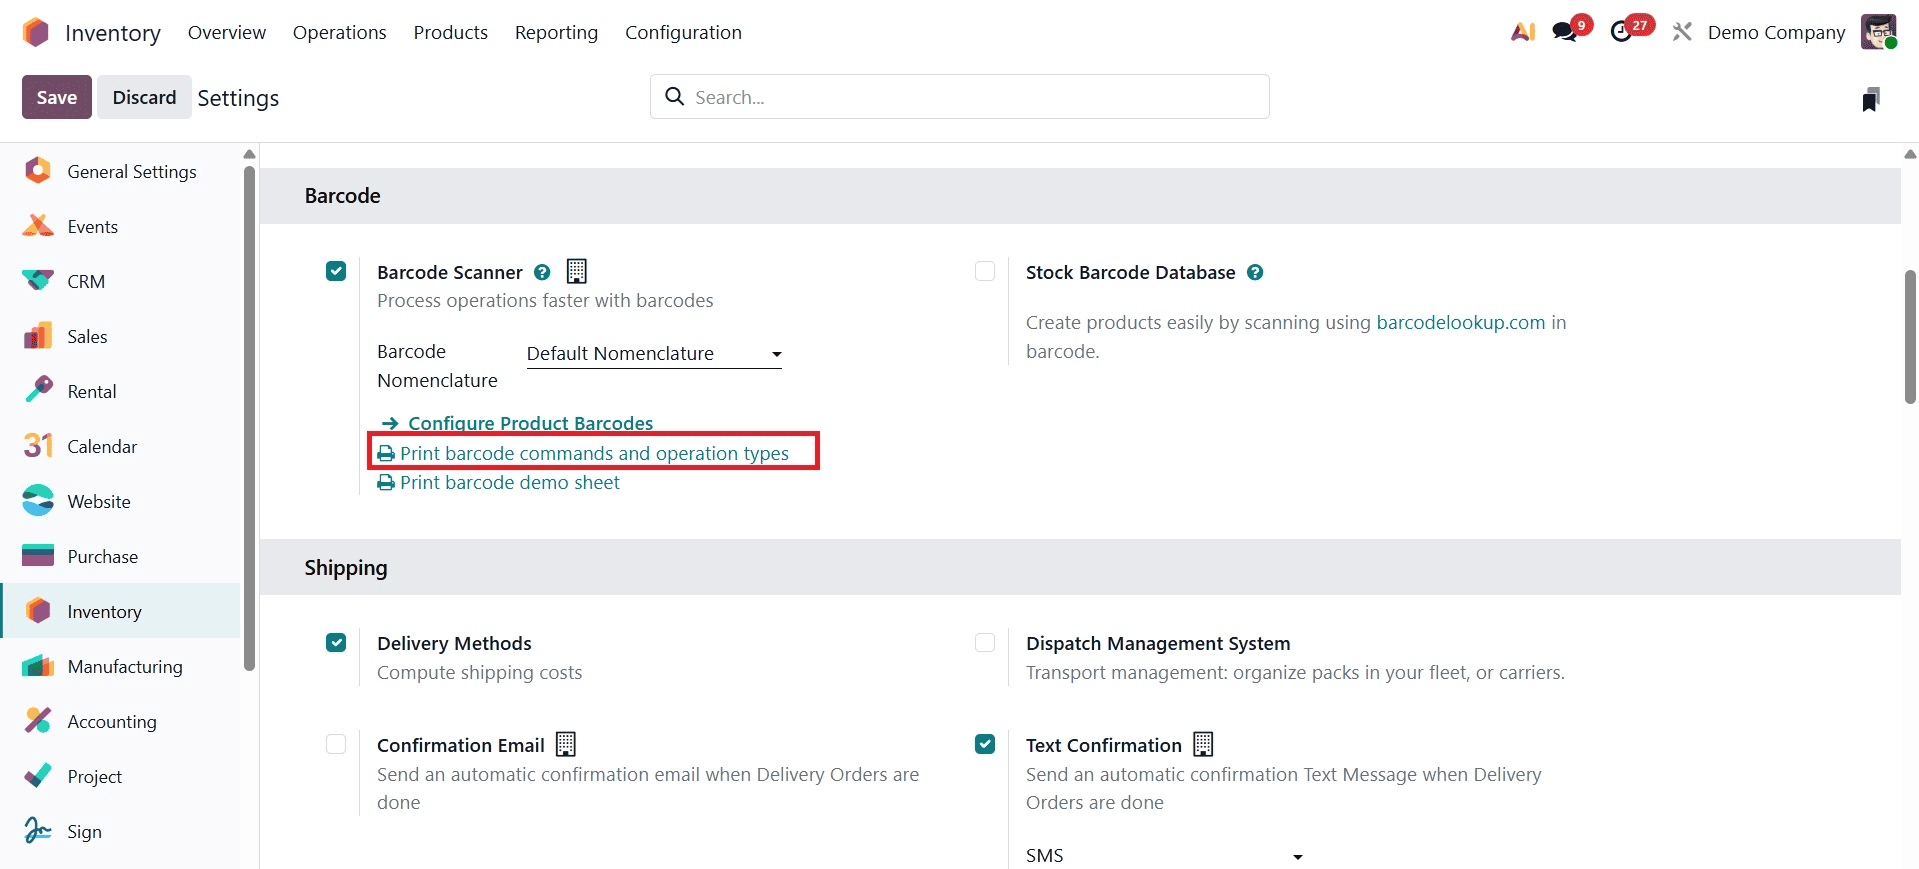The image size is (1919, 869).
Task: Uncheck Text Confirmation checkbox
Action: point(985,744)
